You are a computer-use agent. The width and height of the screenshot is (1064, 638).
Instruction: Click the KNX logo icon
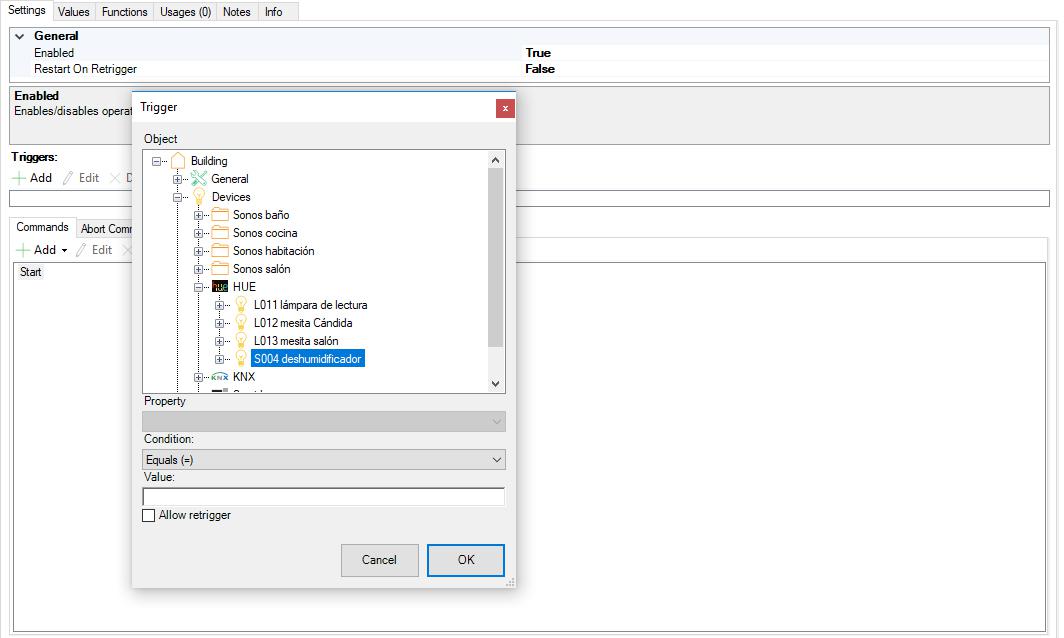pyautogui.click(x=220, y=377)
